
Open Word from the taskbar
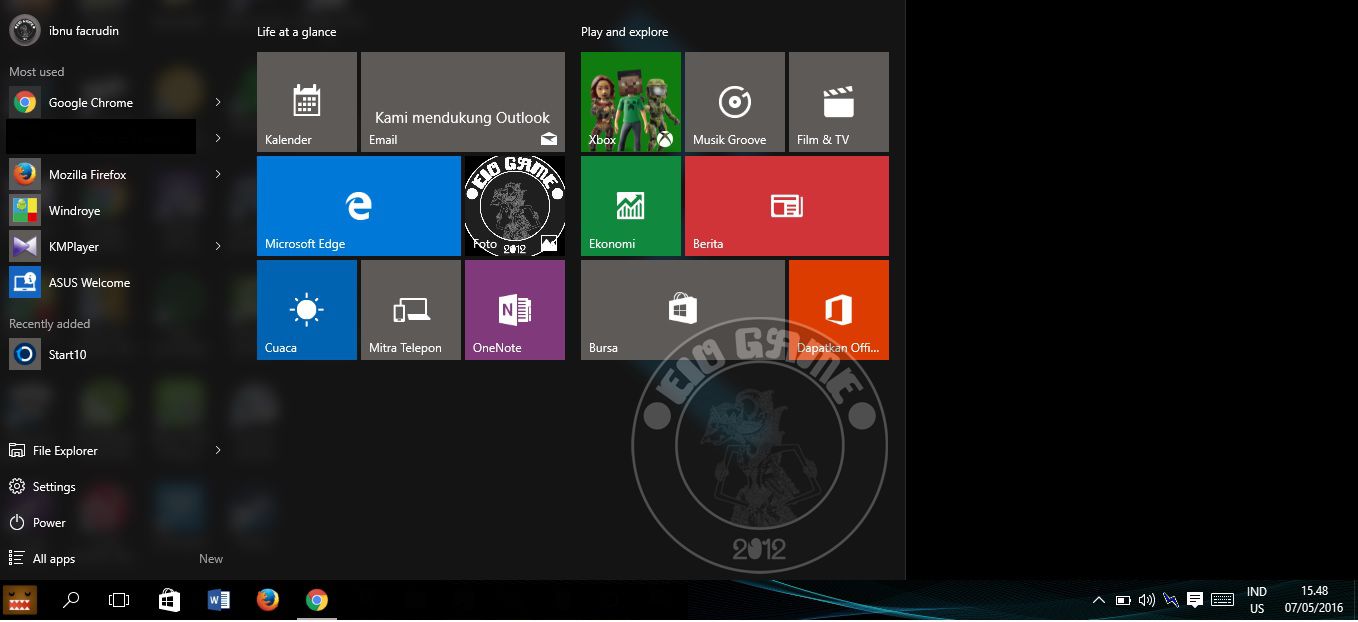pos(218,600)
